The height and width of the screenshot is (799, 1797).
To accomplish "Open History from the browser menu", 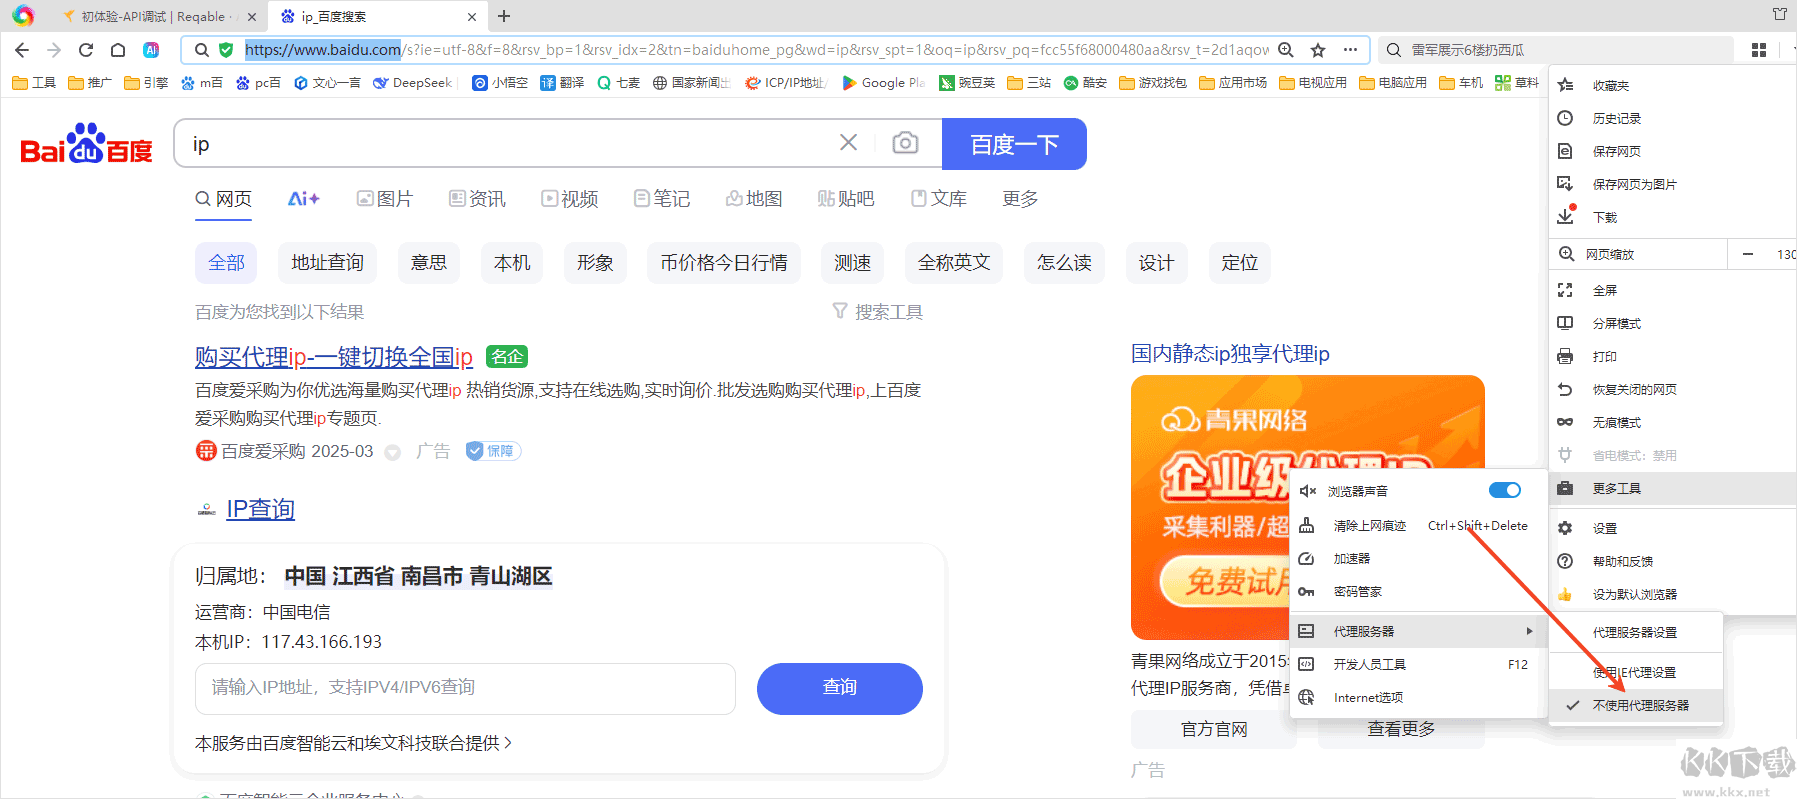I will [x=1673, y=119].
